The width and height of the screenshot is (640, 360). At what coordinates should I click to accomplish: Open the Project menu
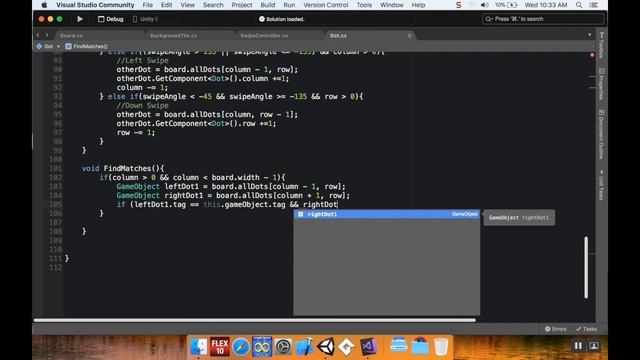point(242,5)
